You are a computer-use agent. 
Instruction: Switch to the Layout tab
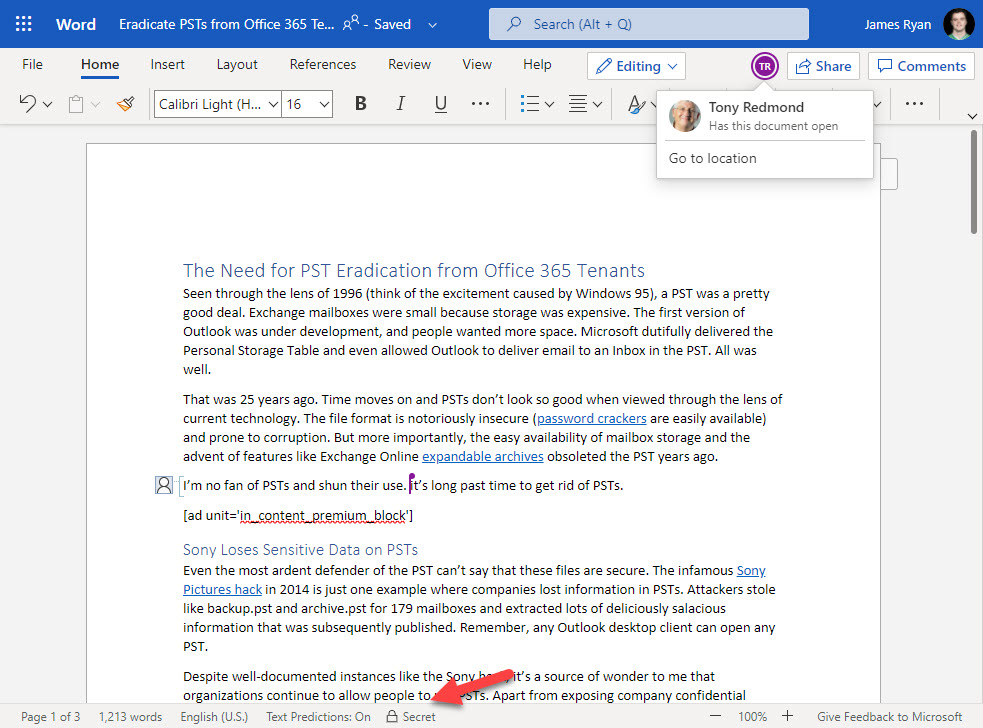237,65
